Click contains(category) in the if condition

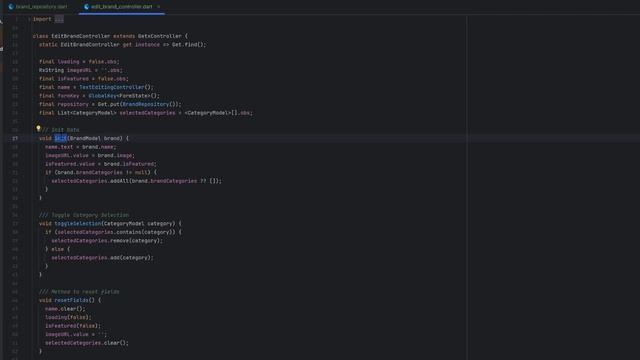[x=145, y=232]
